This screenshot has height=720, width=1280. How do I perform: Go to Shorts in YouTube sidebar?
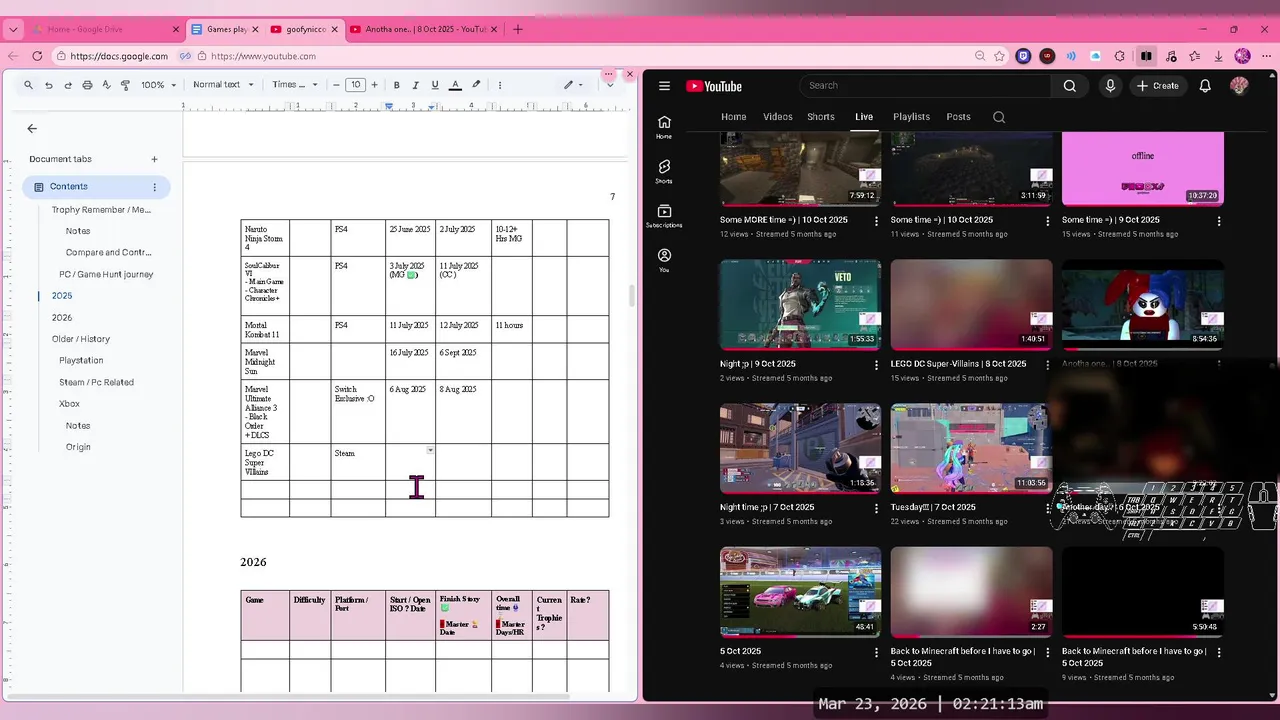664,171
